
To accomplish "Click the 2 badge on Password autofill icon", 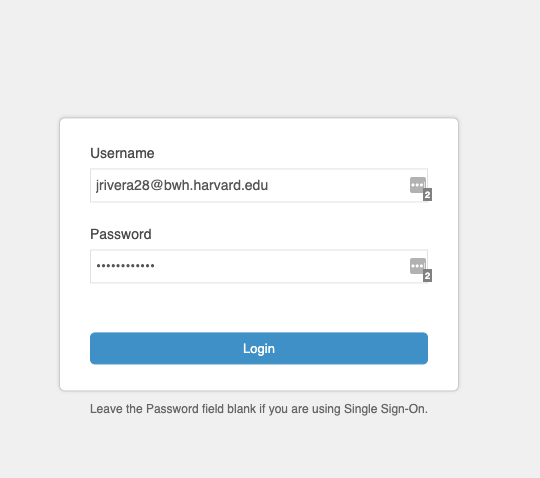I will pos(427,276).
